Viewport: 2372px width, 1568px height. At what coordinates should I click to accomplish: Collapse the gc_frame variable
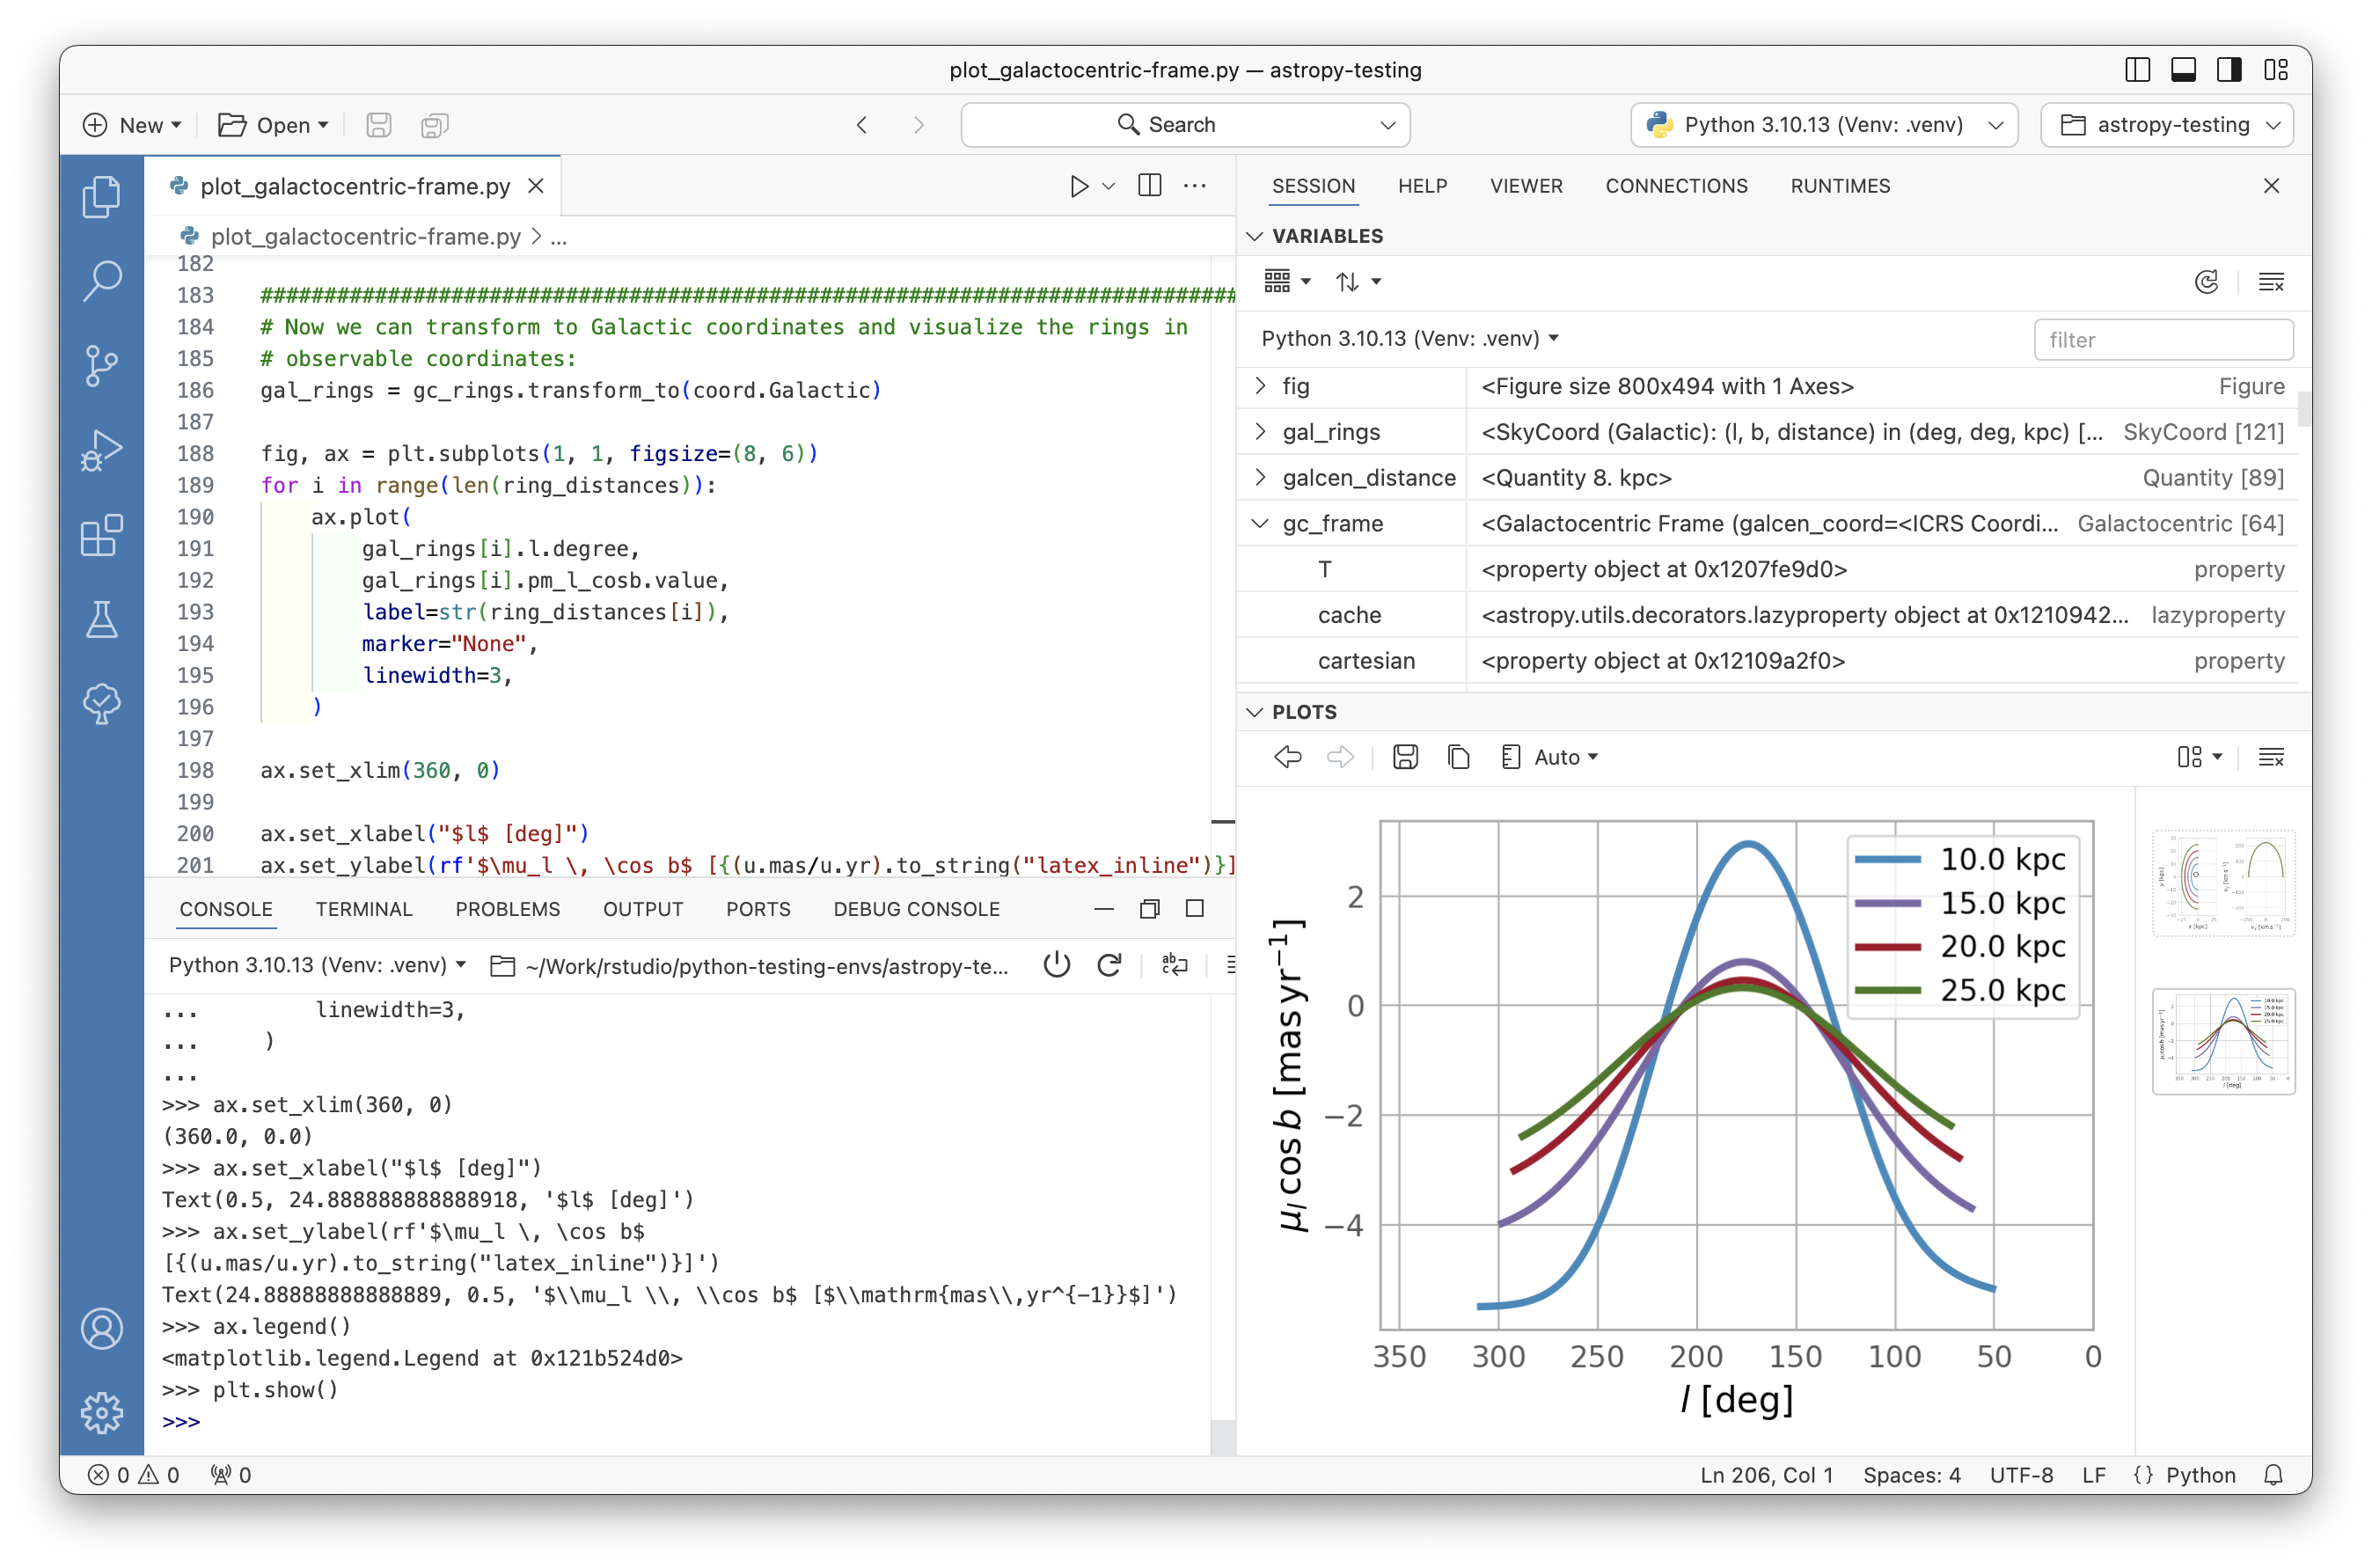tap(1259, 523)
